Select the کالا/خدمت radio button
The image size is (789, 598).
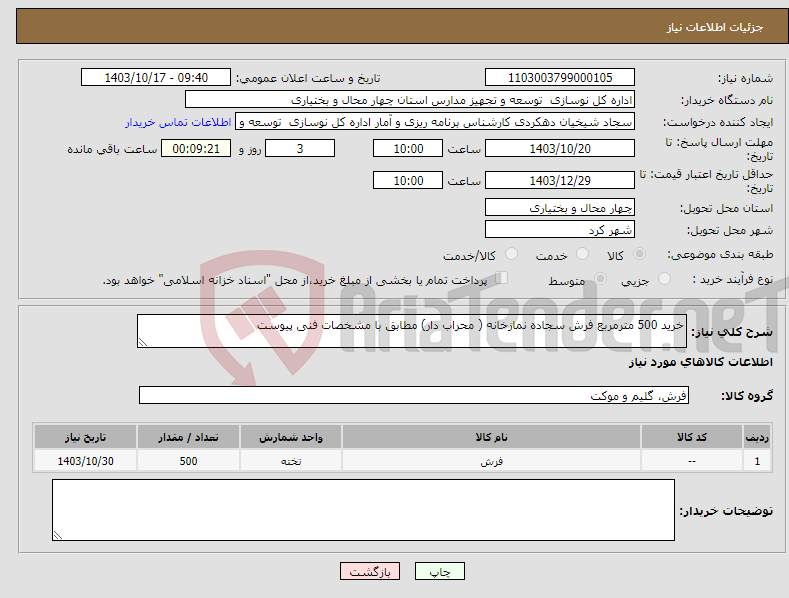[511, 254]
